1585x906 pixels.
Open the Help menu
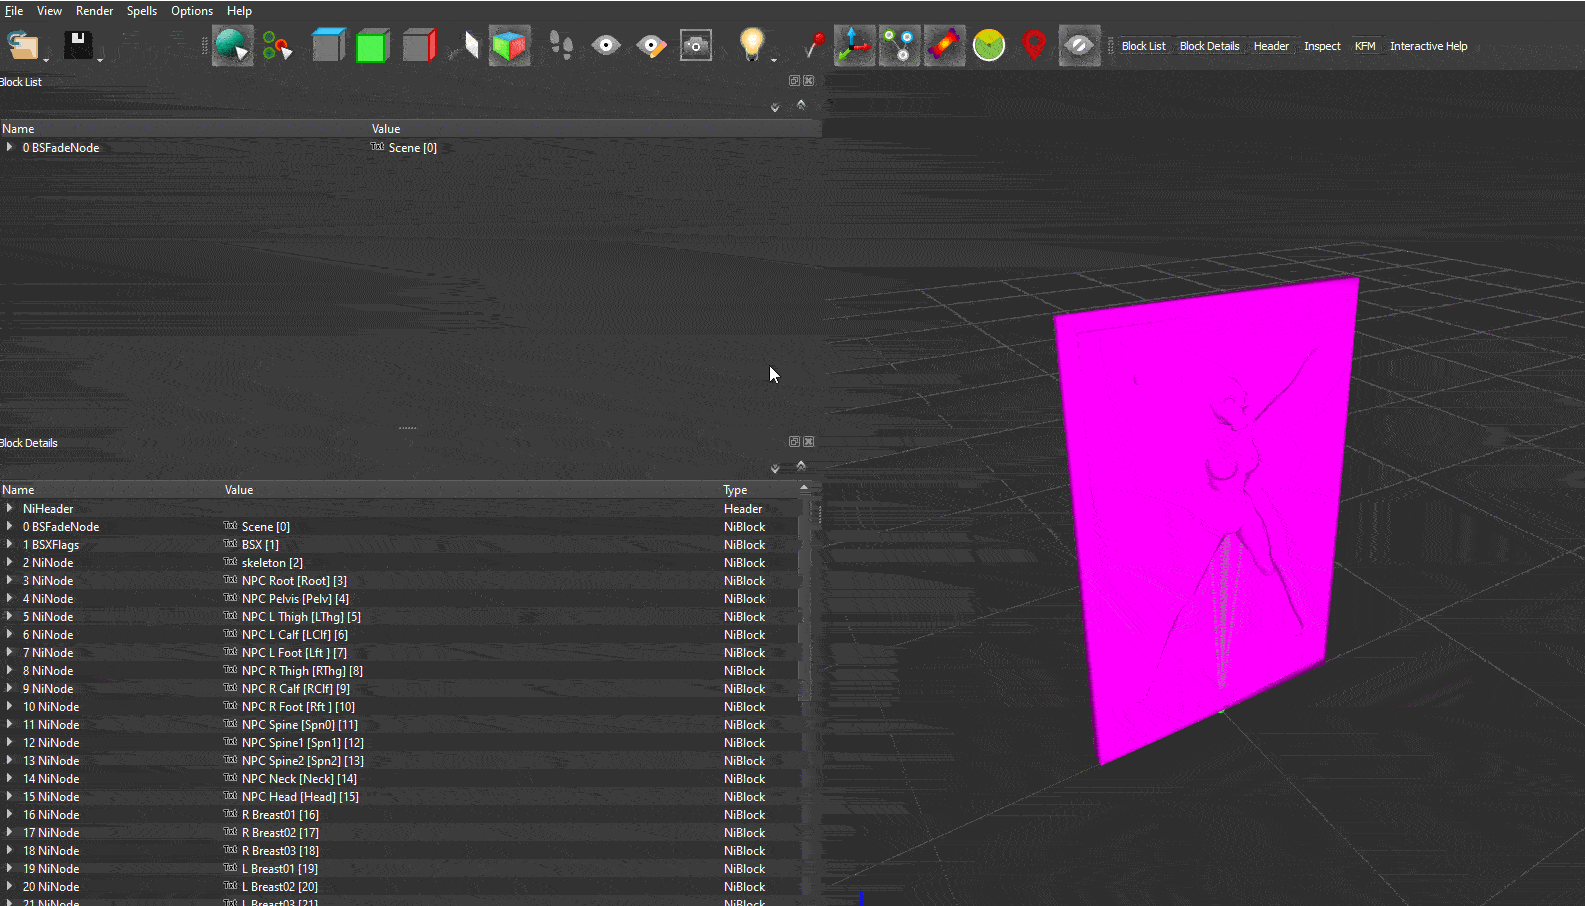click(239, 11)
